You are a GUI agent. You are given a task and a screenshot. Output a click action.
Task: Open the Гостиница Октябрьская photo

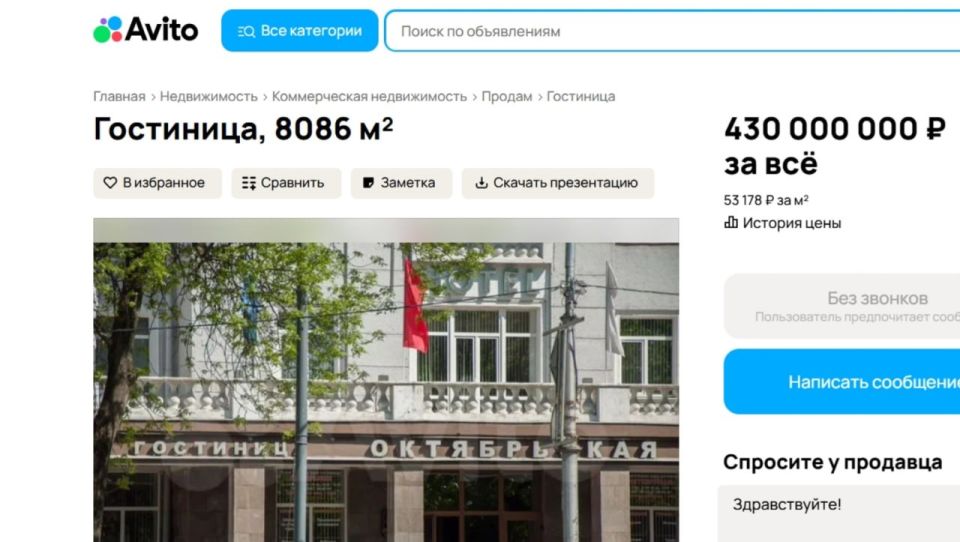(x=386, y=380)
